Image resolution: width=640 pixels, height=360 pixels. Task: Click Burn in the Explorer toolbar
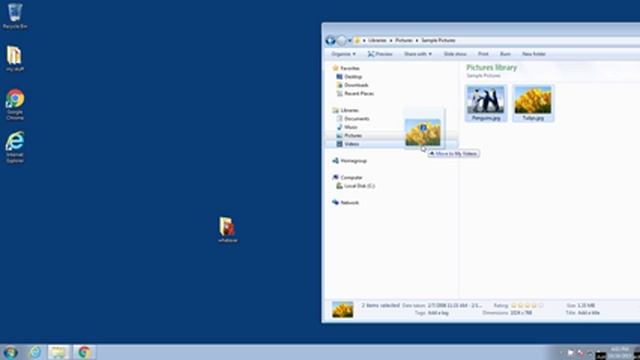[505, 54]
